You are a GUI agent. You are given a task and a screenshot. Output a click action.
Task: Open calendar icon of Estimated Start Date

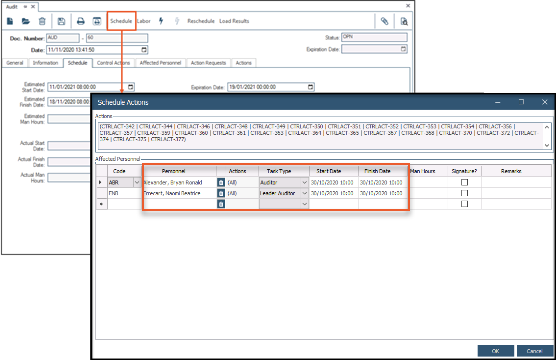[x=130, y=87]
